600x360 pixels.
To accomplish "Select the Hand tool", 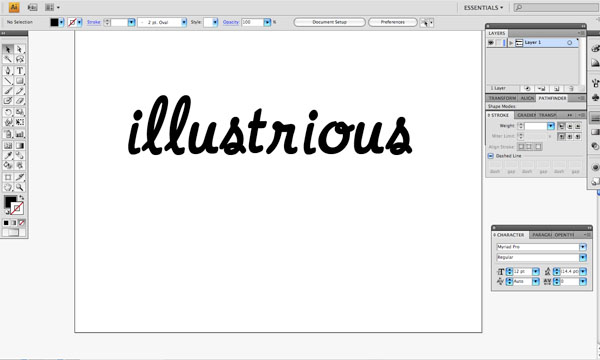I will pyautogui.click(x=8, y=187).
